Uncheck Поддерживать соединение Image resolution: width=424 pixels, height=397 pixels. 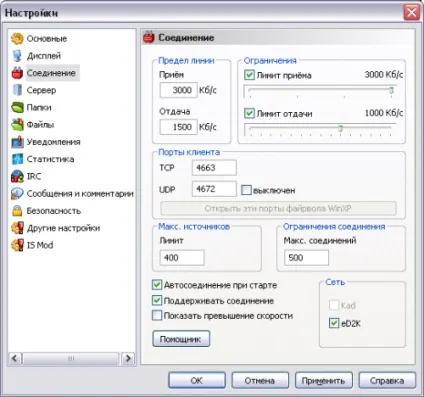pos(157,300)
